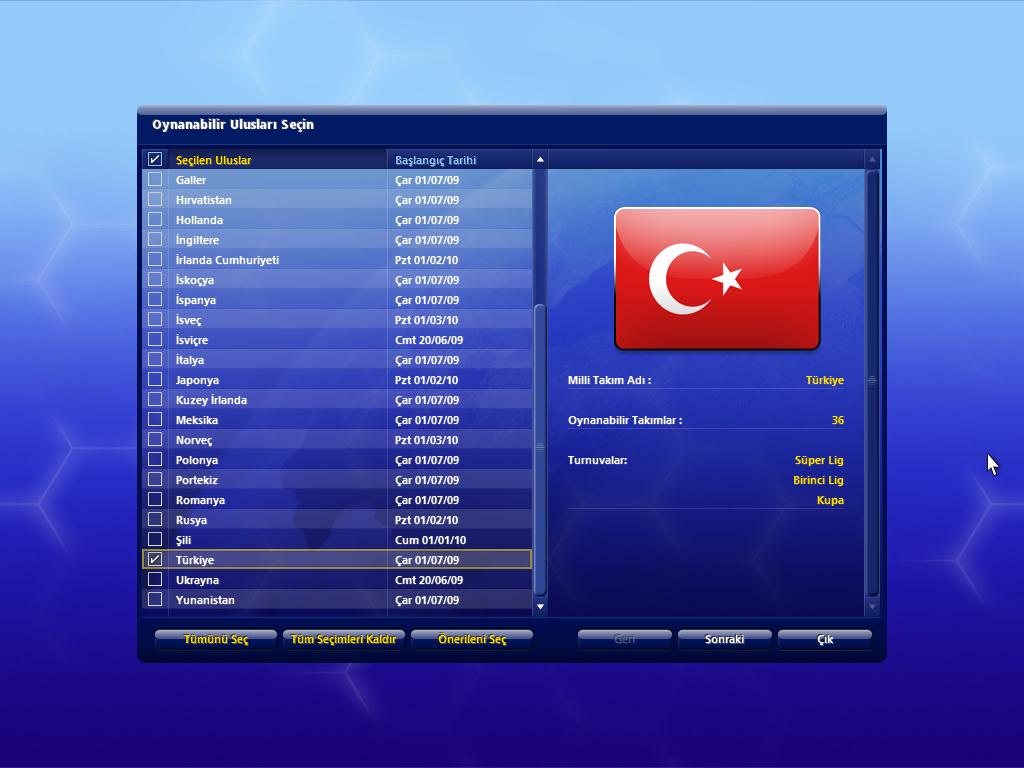Enable the İskoçya checkbox
Screen dimensions: 1024x768
tap(155, 280)
